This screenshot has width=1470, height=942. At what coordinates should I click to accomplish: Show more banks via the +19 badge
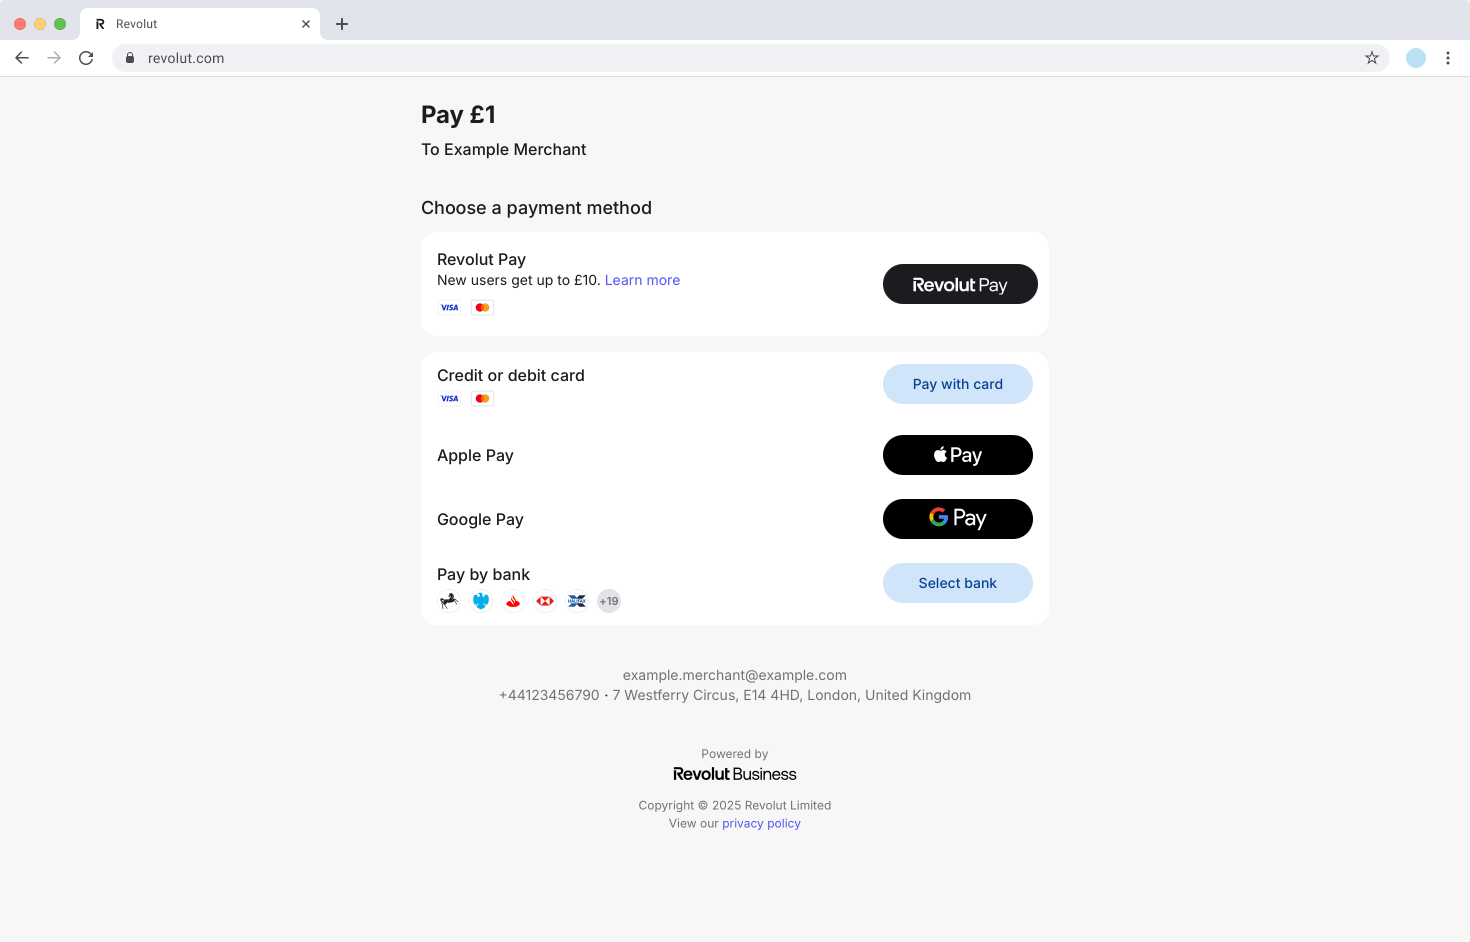(x=608, y=600)
